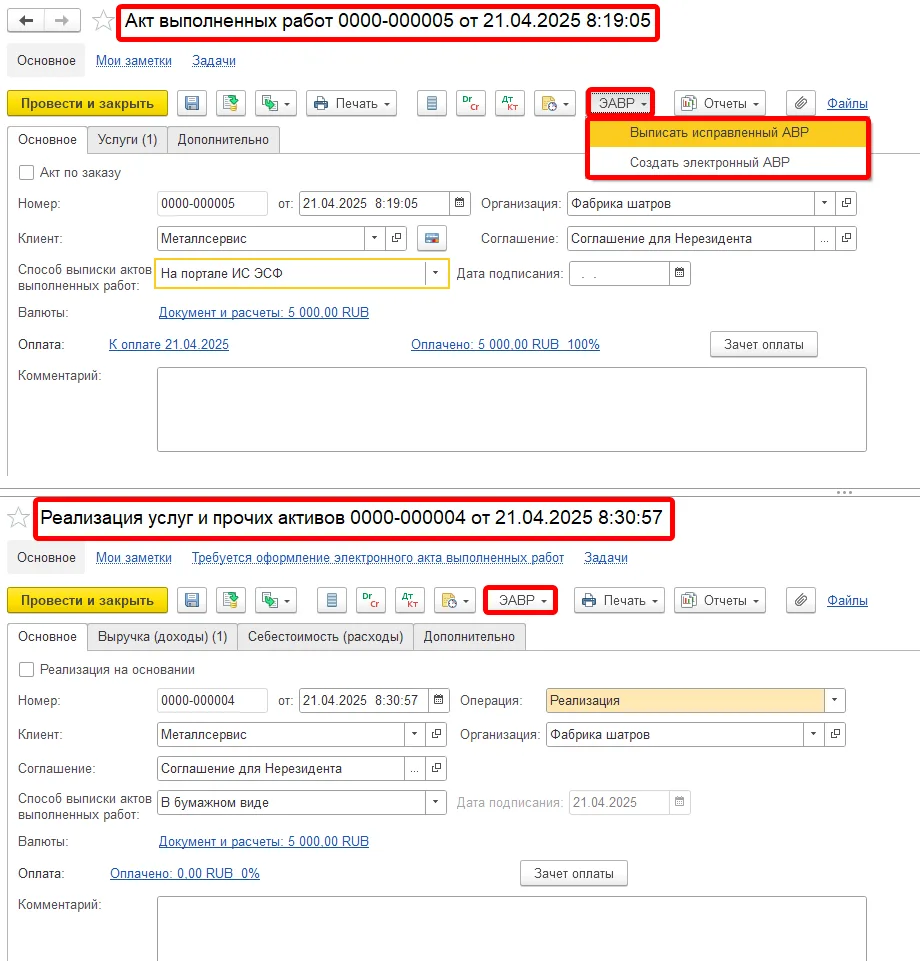Click the payment card icon next to Клиент
Image resolution: width=920 pixels, height=961 pixels.
(x=431, y=238)
